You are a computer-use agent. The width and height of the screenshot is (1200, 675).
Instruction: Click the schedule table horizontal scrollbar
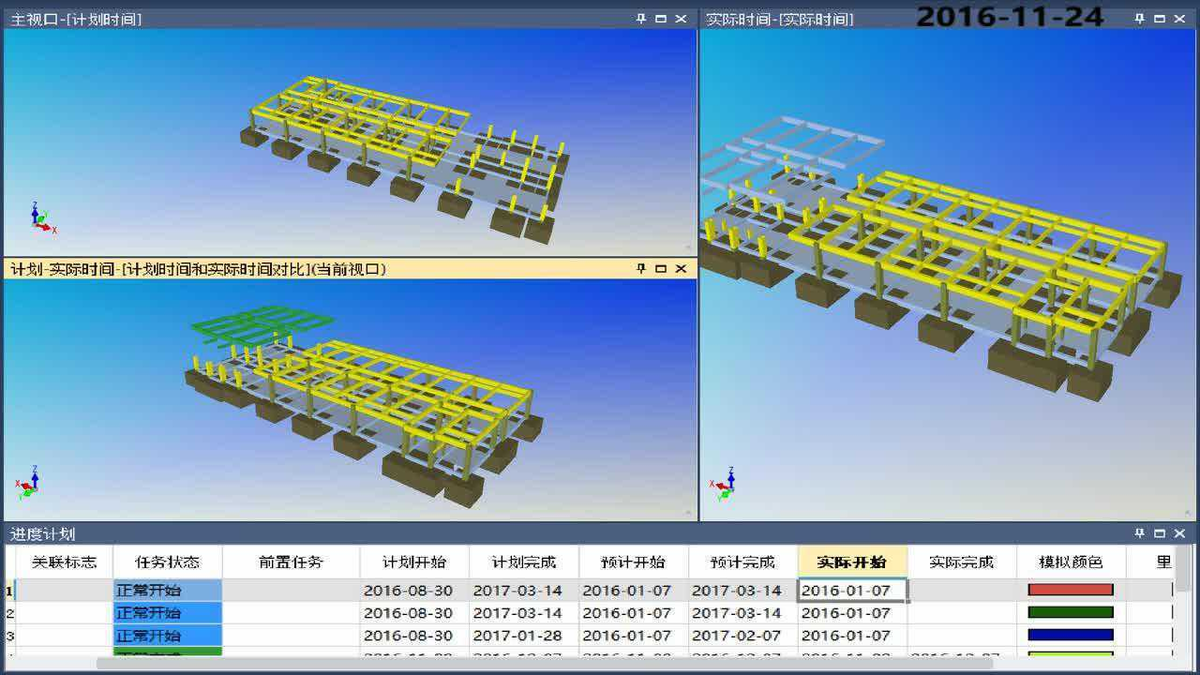(x=545, y=662)
